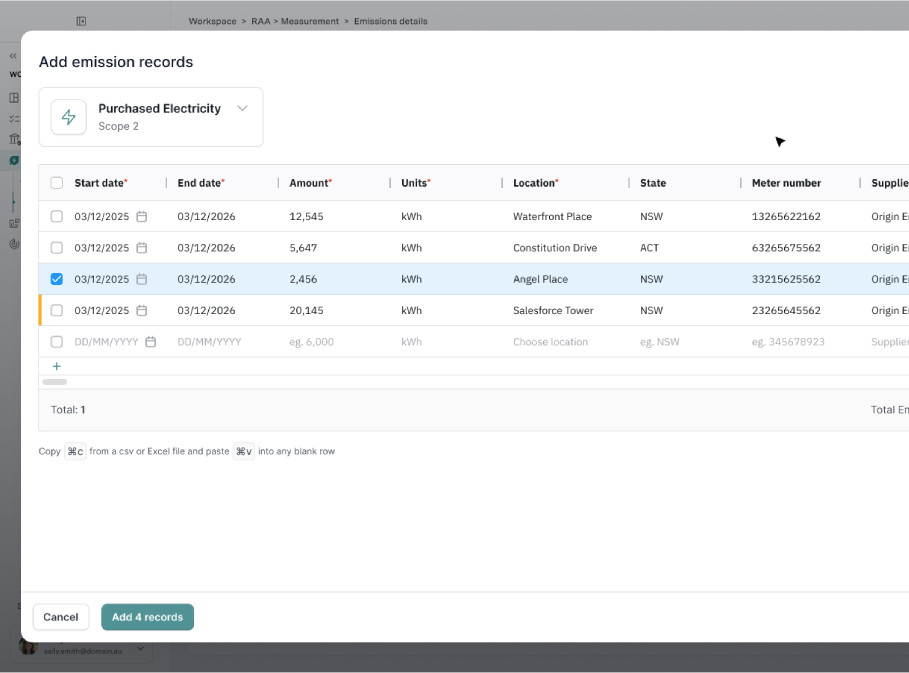This screenshot has height=673, width=909.
Task: Click the NSW state cell for Angel Place
Action: click(x=651, y=279)
